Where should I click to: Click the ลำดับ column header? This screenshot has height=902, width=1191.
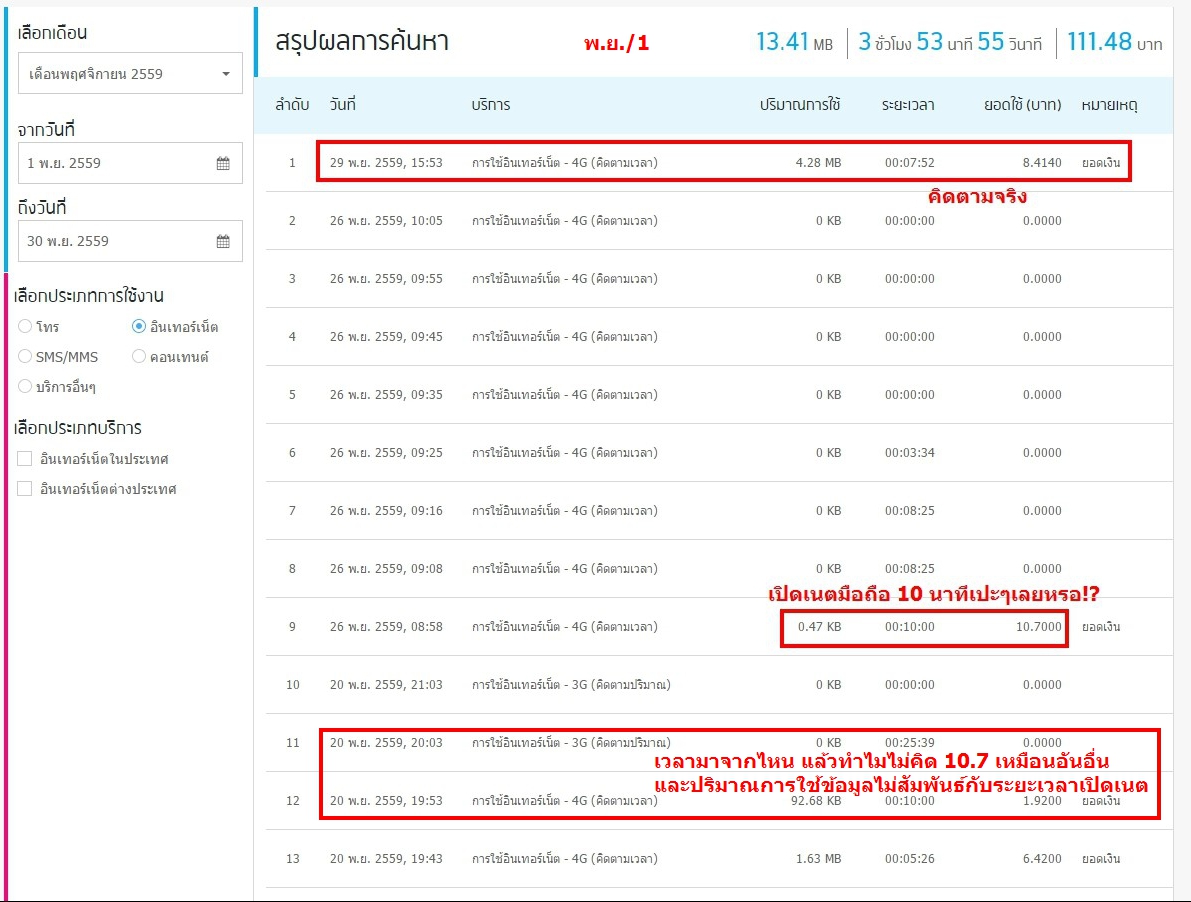coord(292,105)
